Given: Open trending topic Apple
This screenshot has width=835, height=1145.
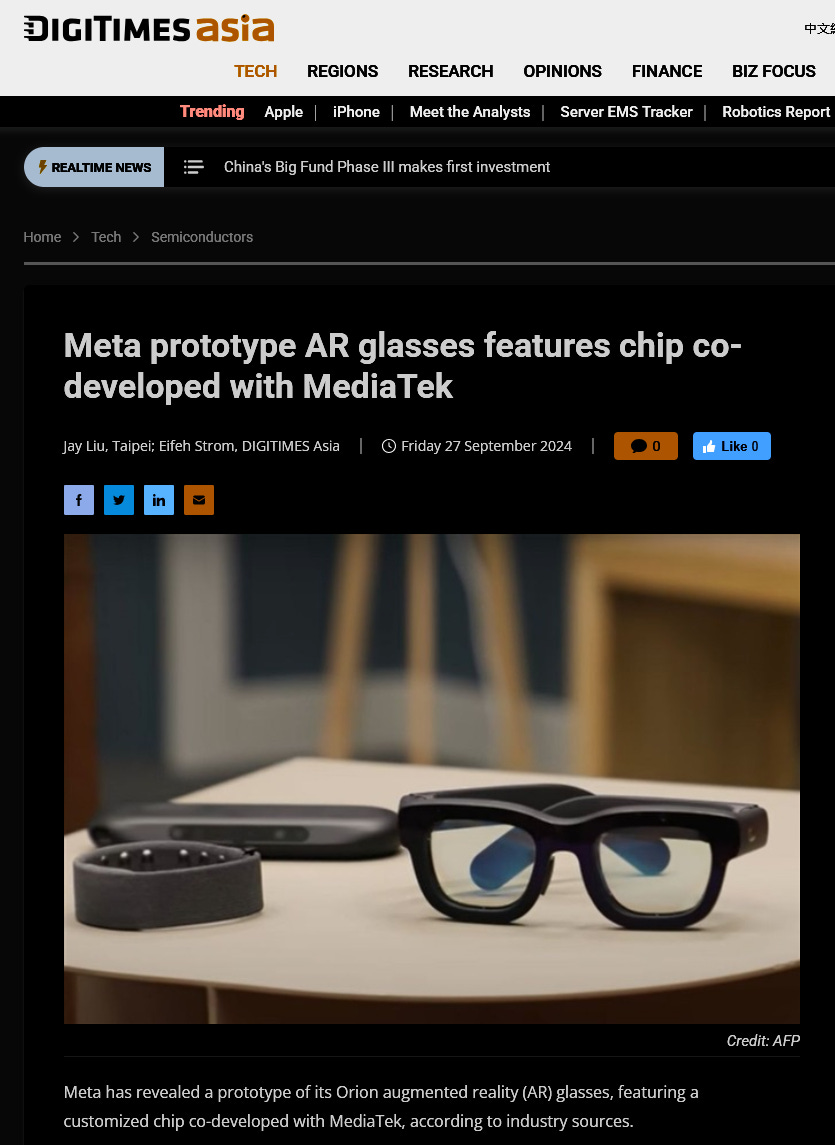Looking at the screenshot, I should point(283,112).
